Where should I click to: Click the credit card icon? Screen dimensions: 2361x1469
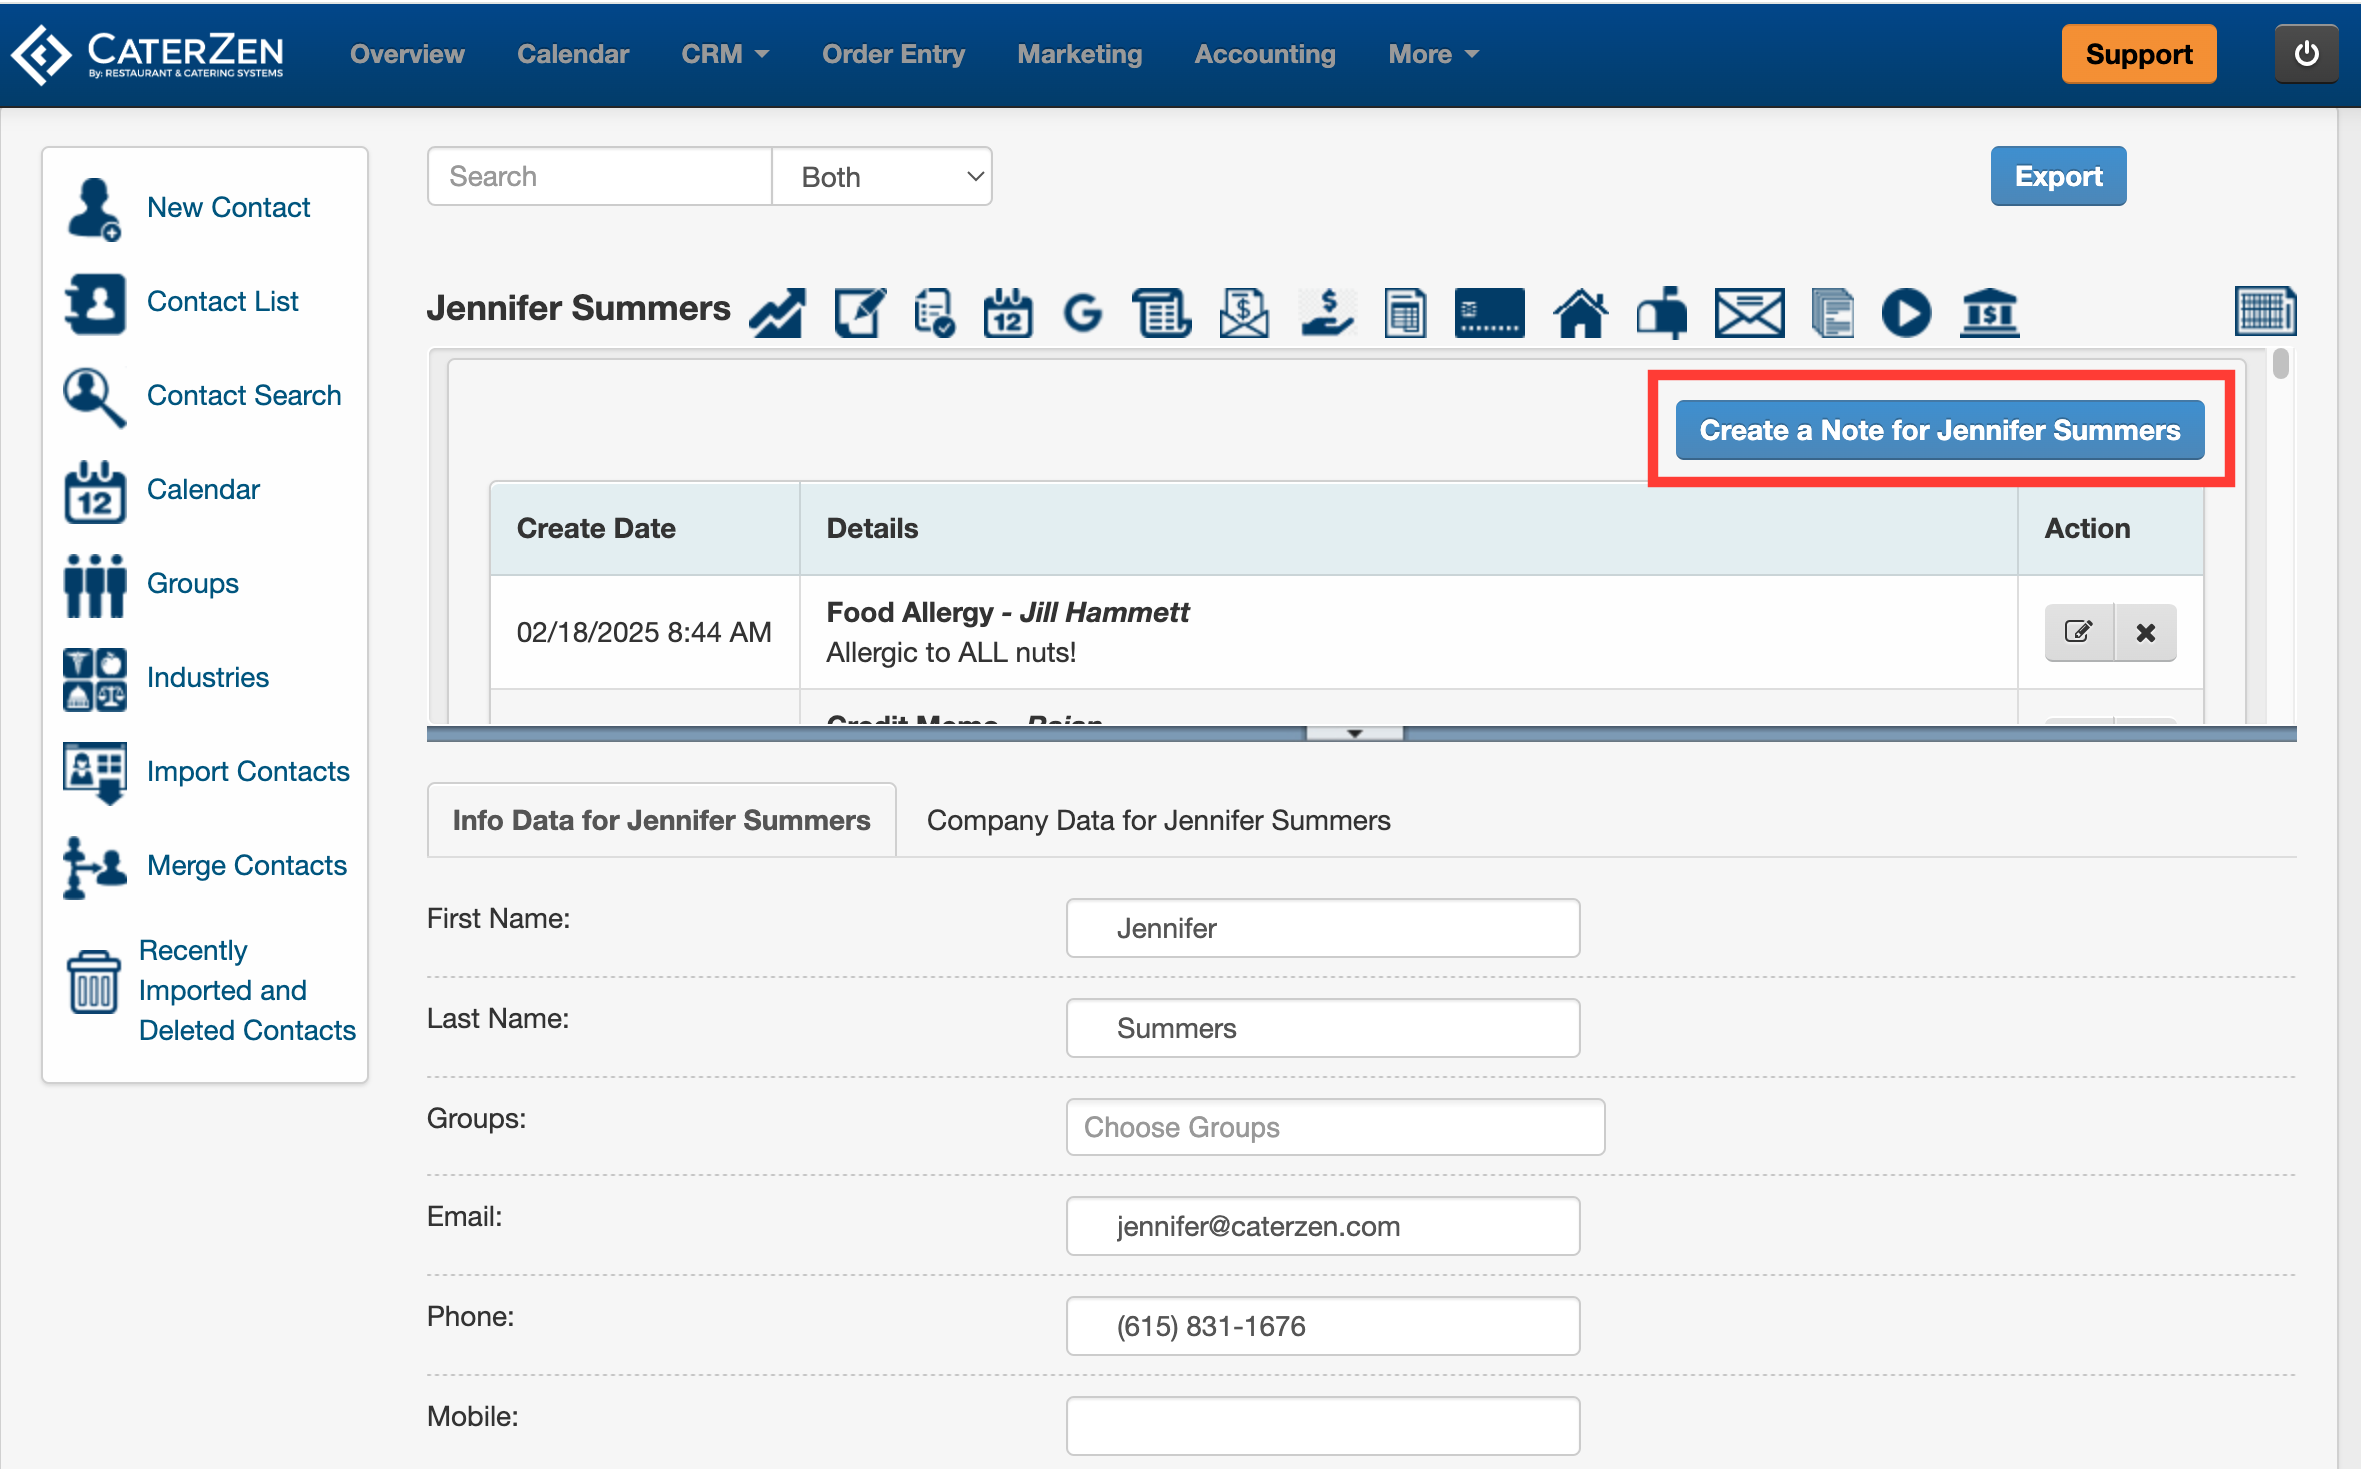(1489, 313)
